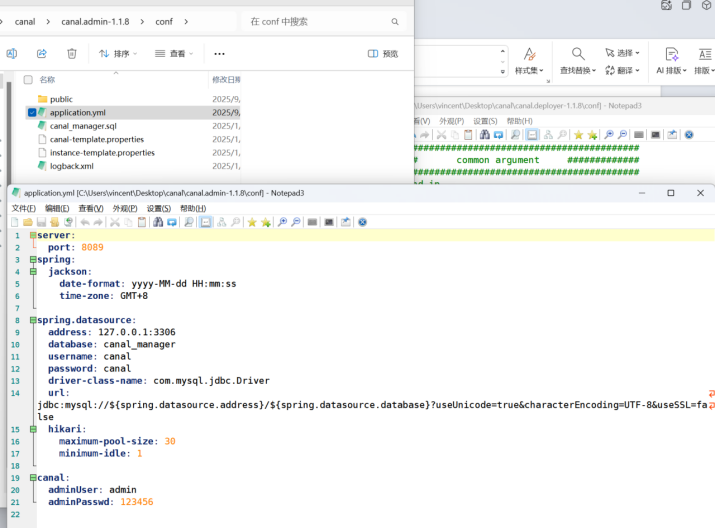Collapse the spring.datasource: fold marker on line 8
The height and width of the screenshot is (528, 715).
click(33, 320)
